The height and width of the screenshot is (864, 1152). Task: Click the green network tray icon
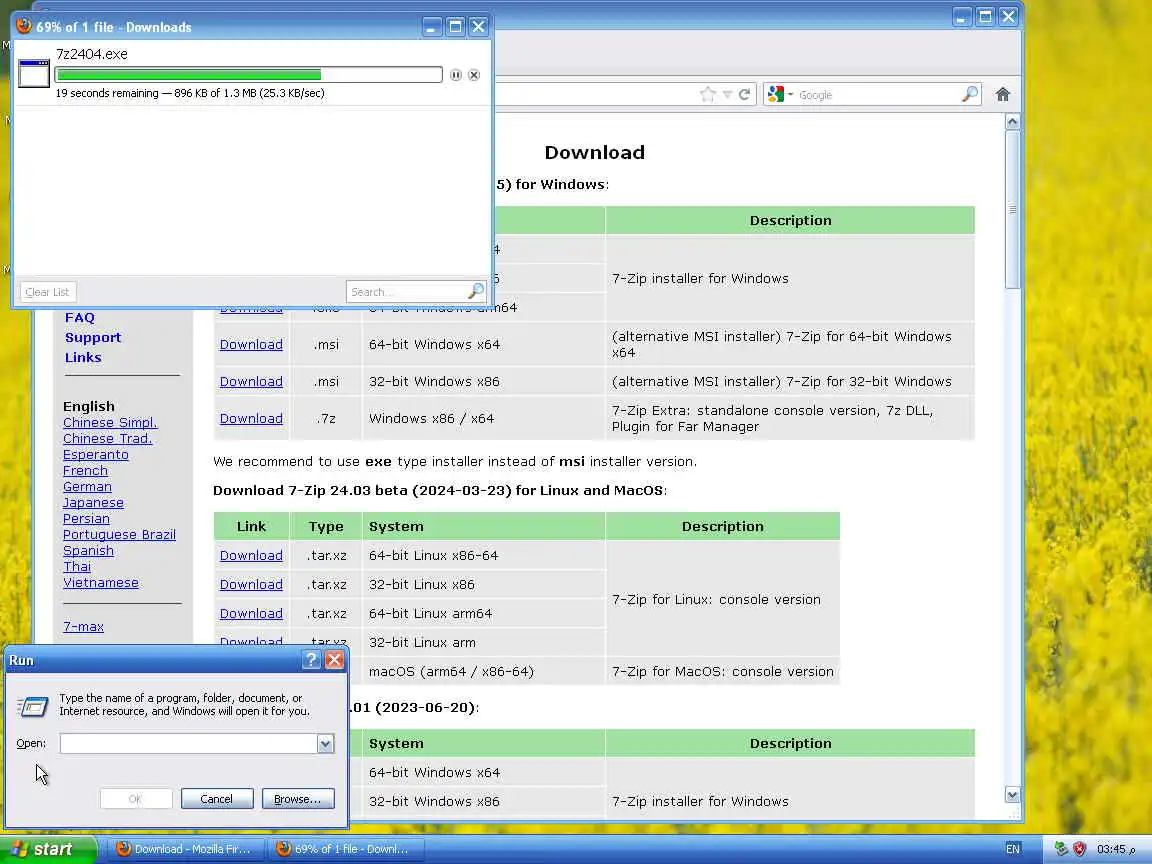[1061, 849]
